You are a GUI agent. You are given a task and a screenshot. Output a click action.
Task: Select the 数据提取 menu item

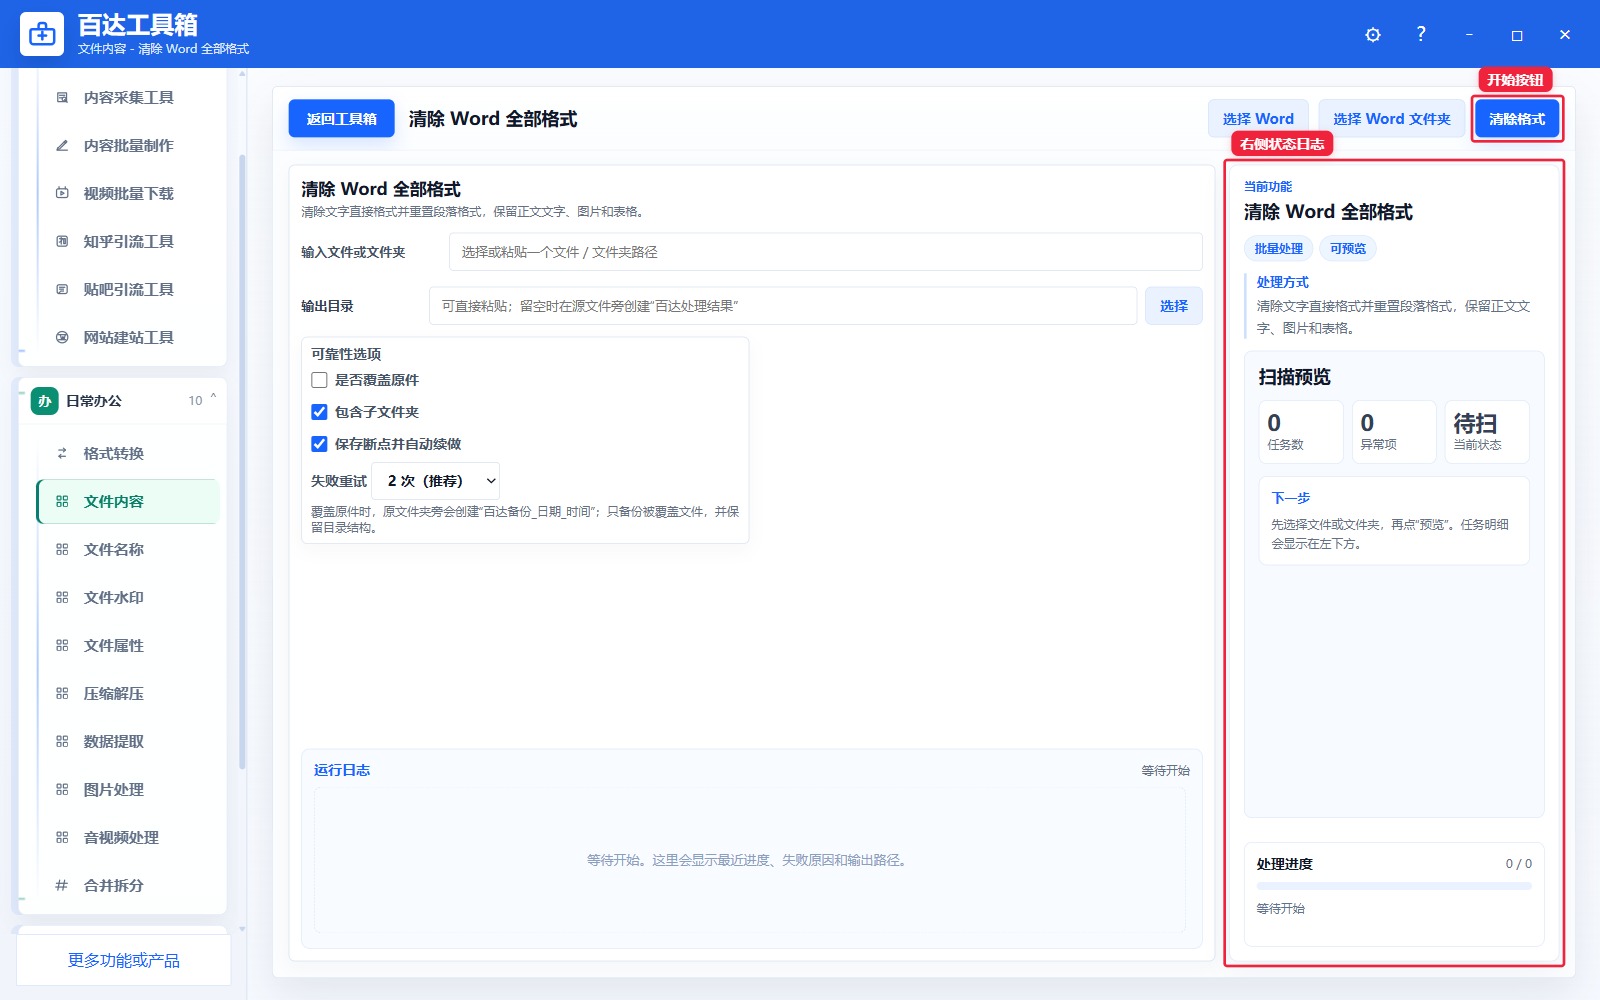tap(128, 742)
